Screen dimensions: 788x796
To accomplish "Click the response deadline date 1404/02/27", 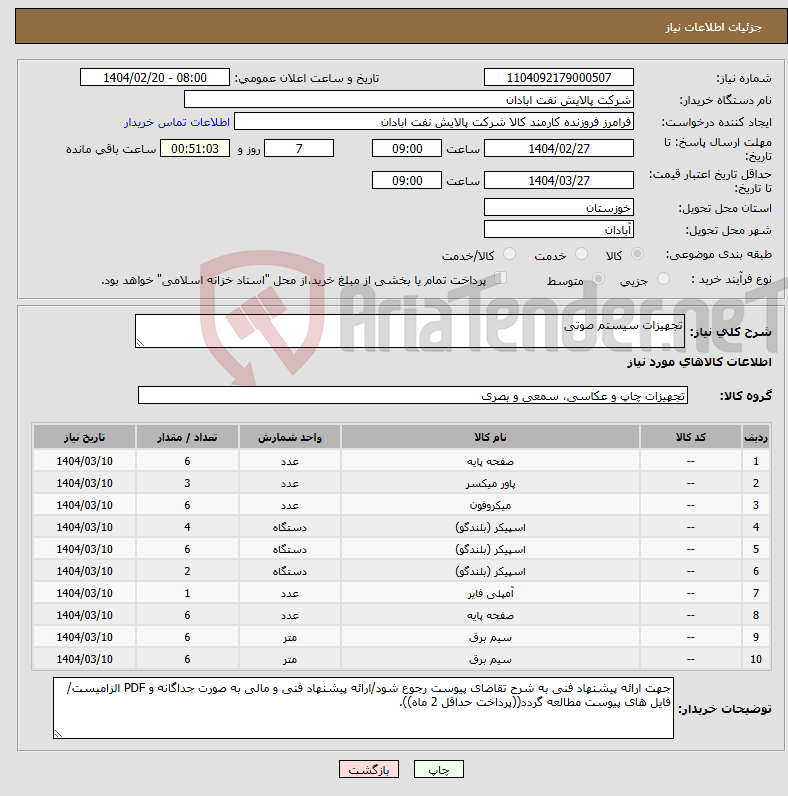I will 559,149.
